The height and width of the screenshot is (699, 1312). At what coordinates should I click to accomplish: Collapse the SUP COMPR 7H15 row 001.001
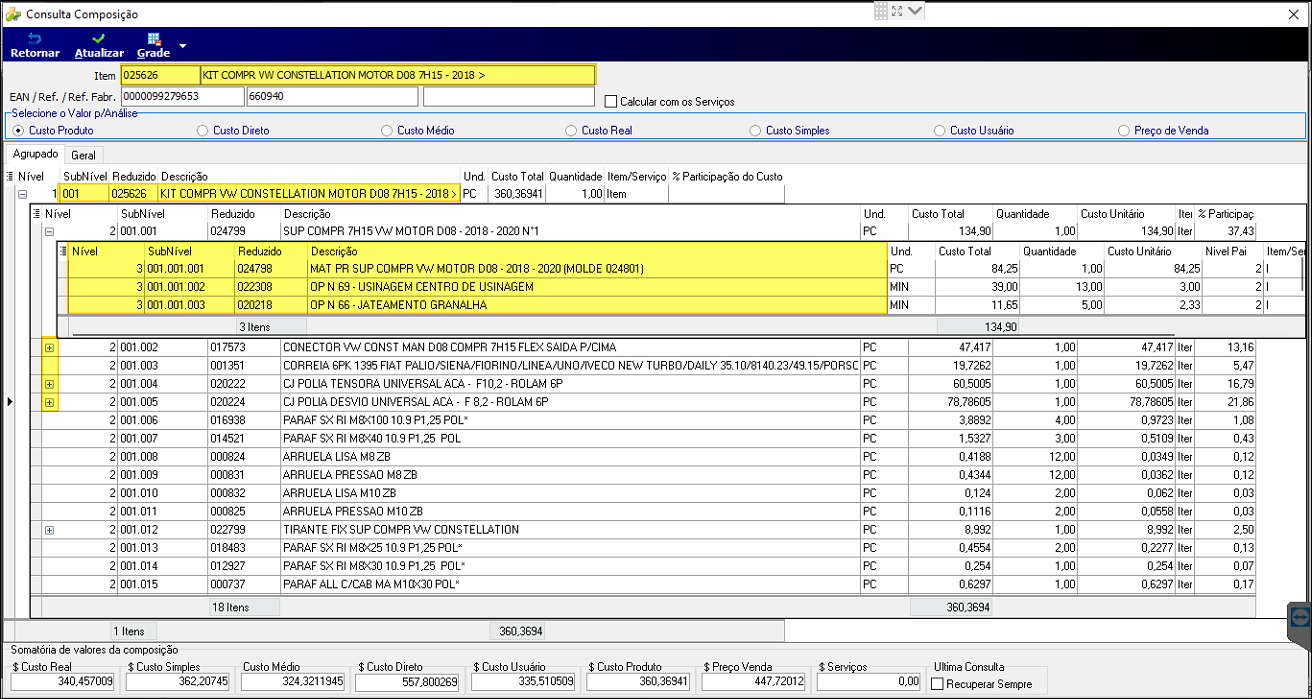49,231
